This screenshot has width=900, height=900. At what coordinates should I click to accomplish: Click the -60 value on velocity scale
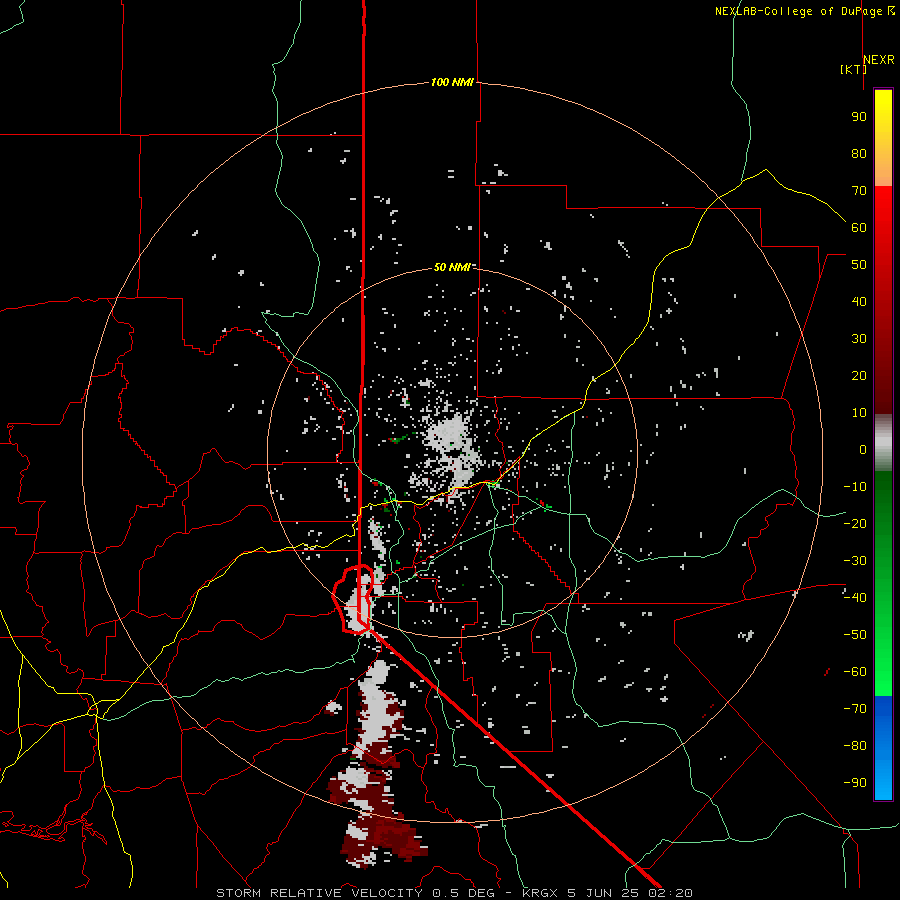click(x=855, y=672)
